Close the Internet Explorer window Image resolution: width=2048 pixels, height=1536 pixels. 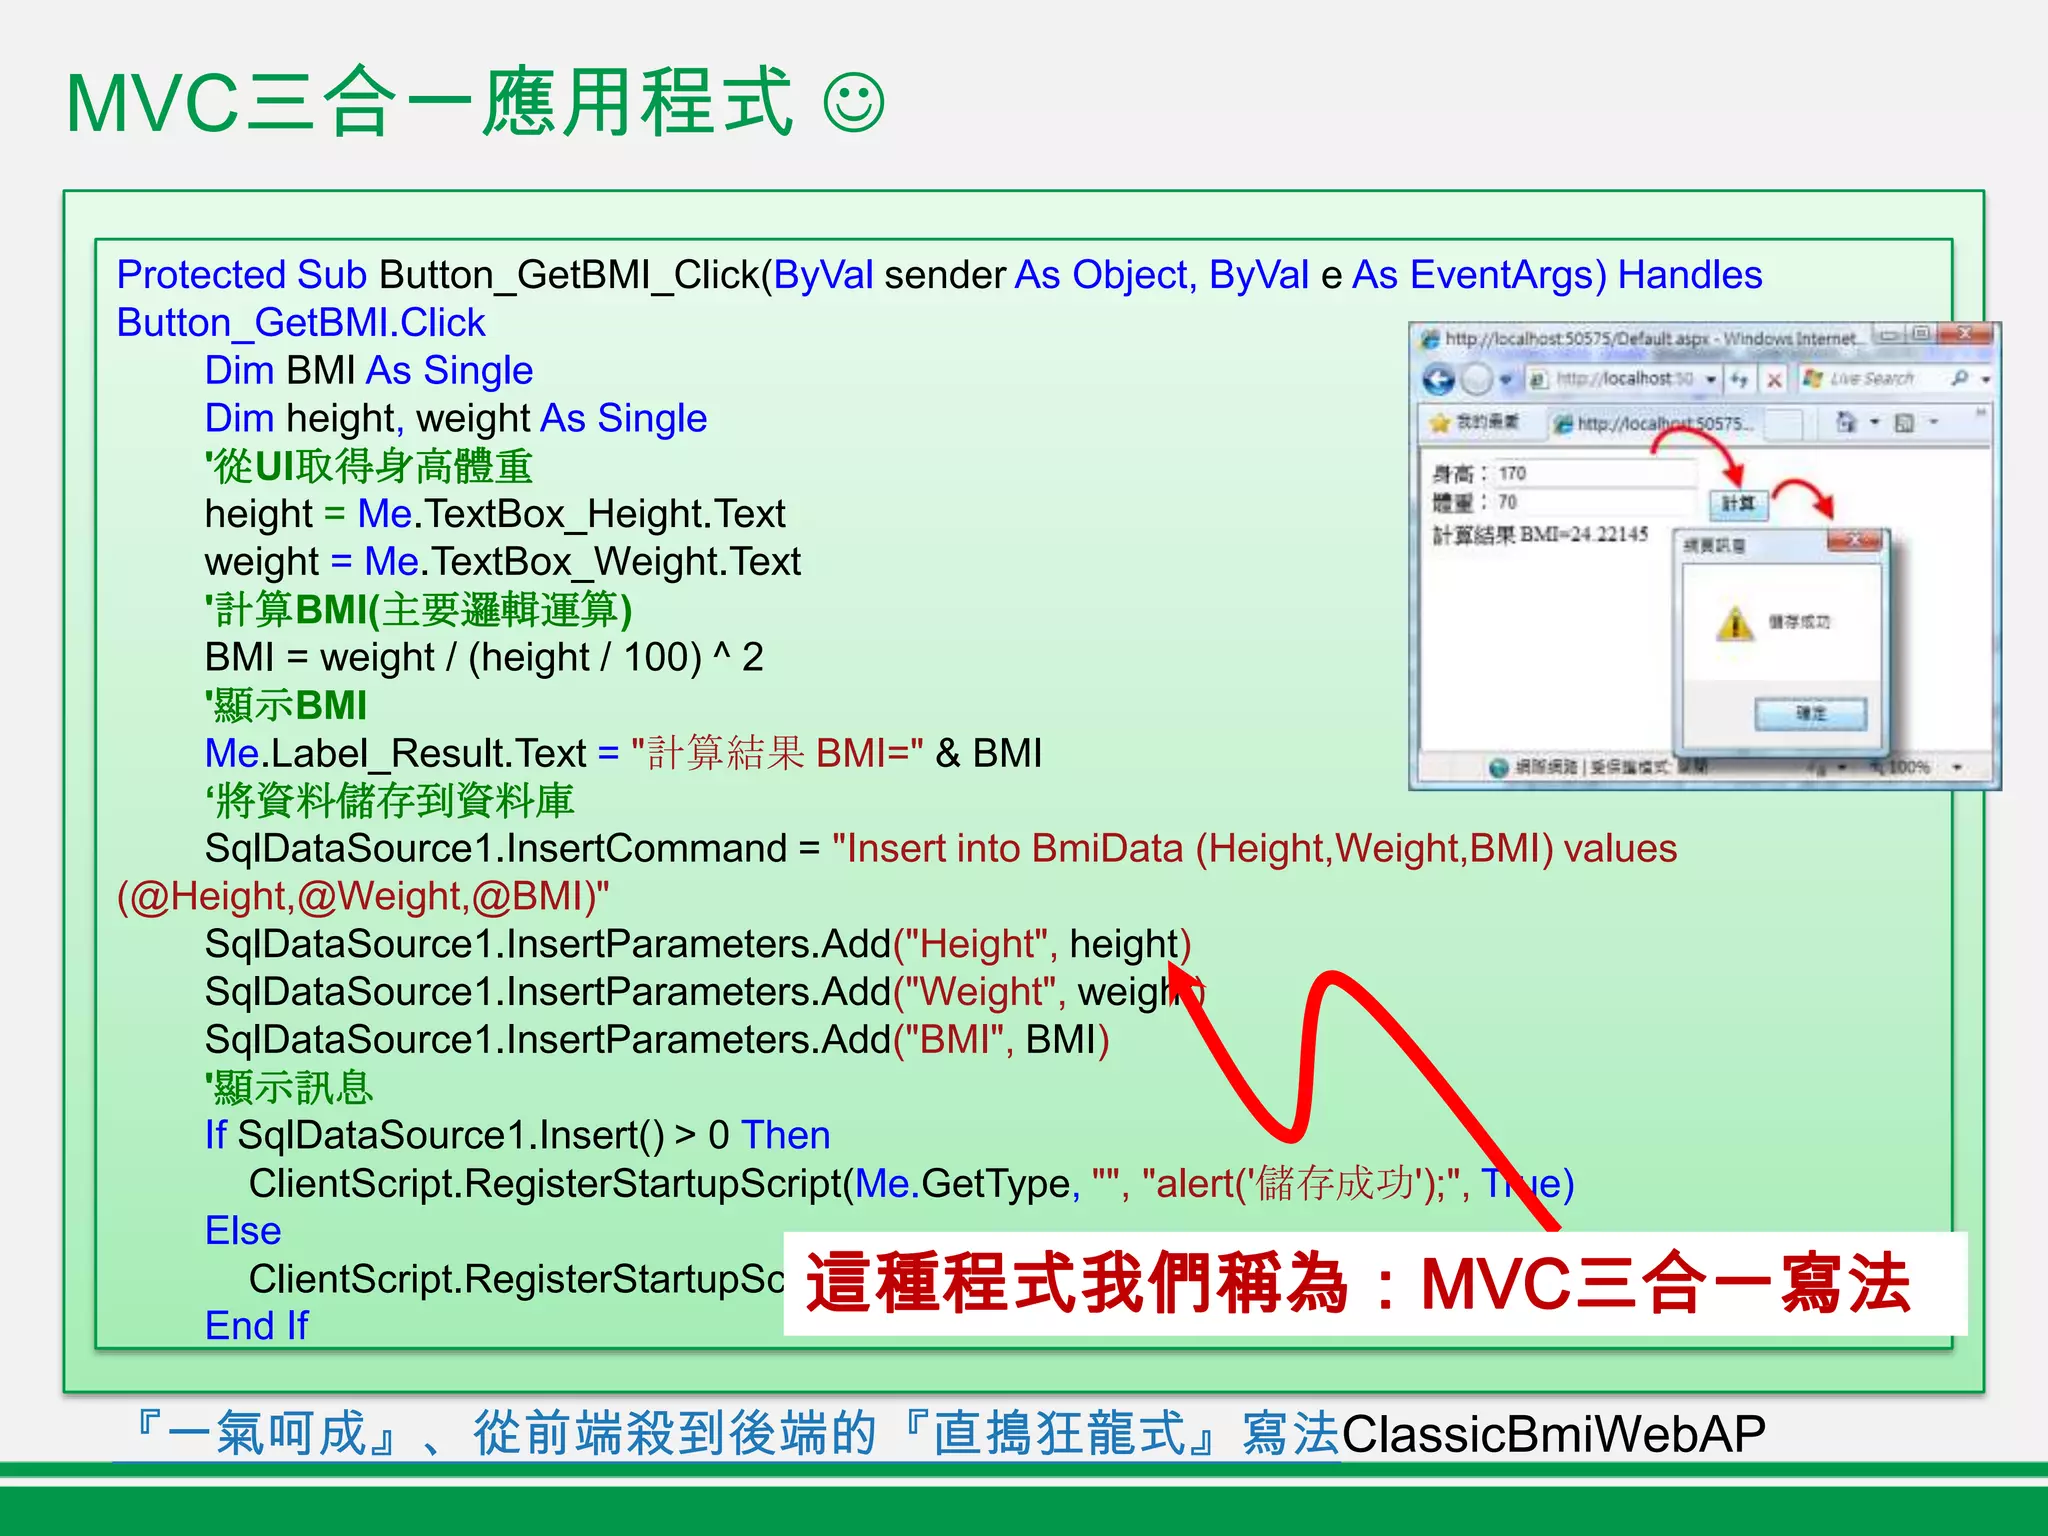(x=1964, y=335)
